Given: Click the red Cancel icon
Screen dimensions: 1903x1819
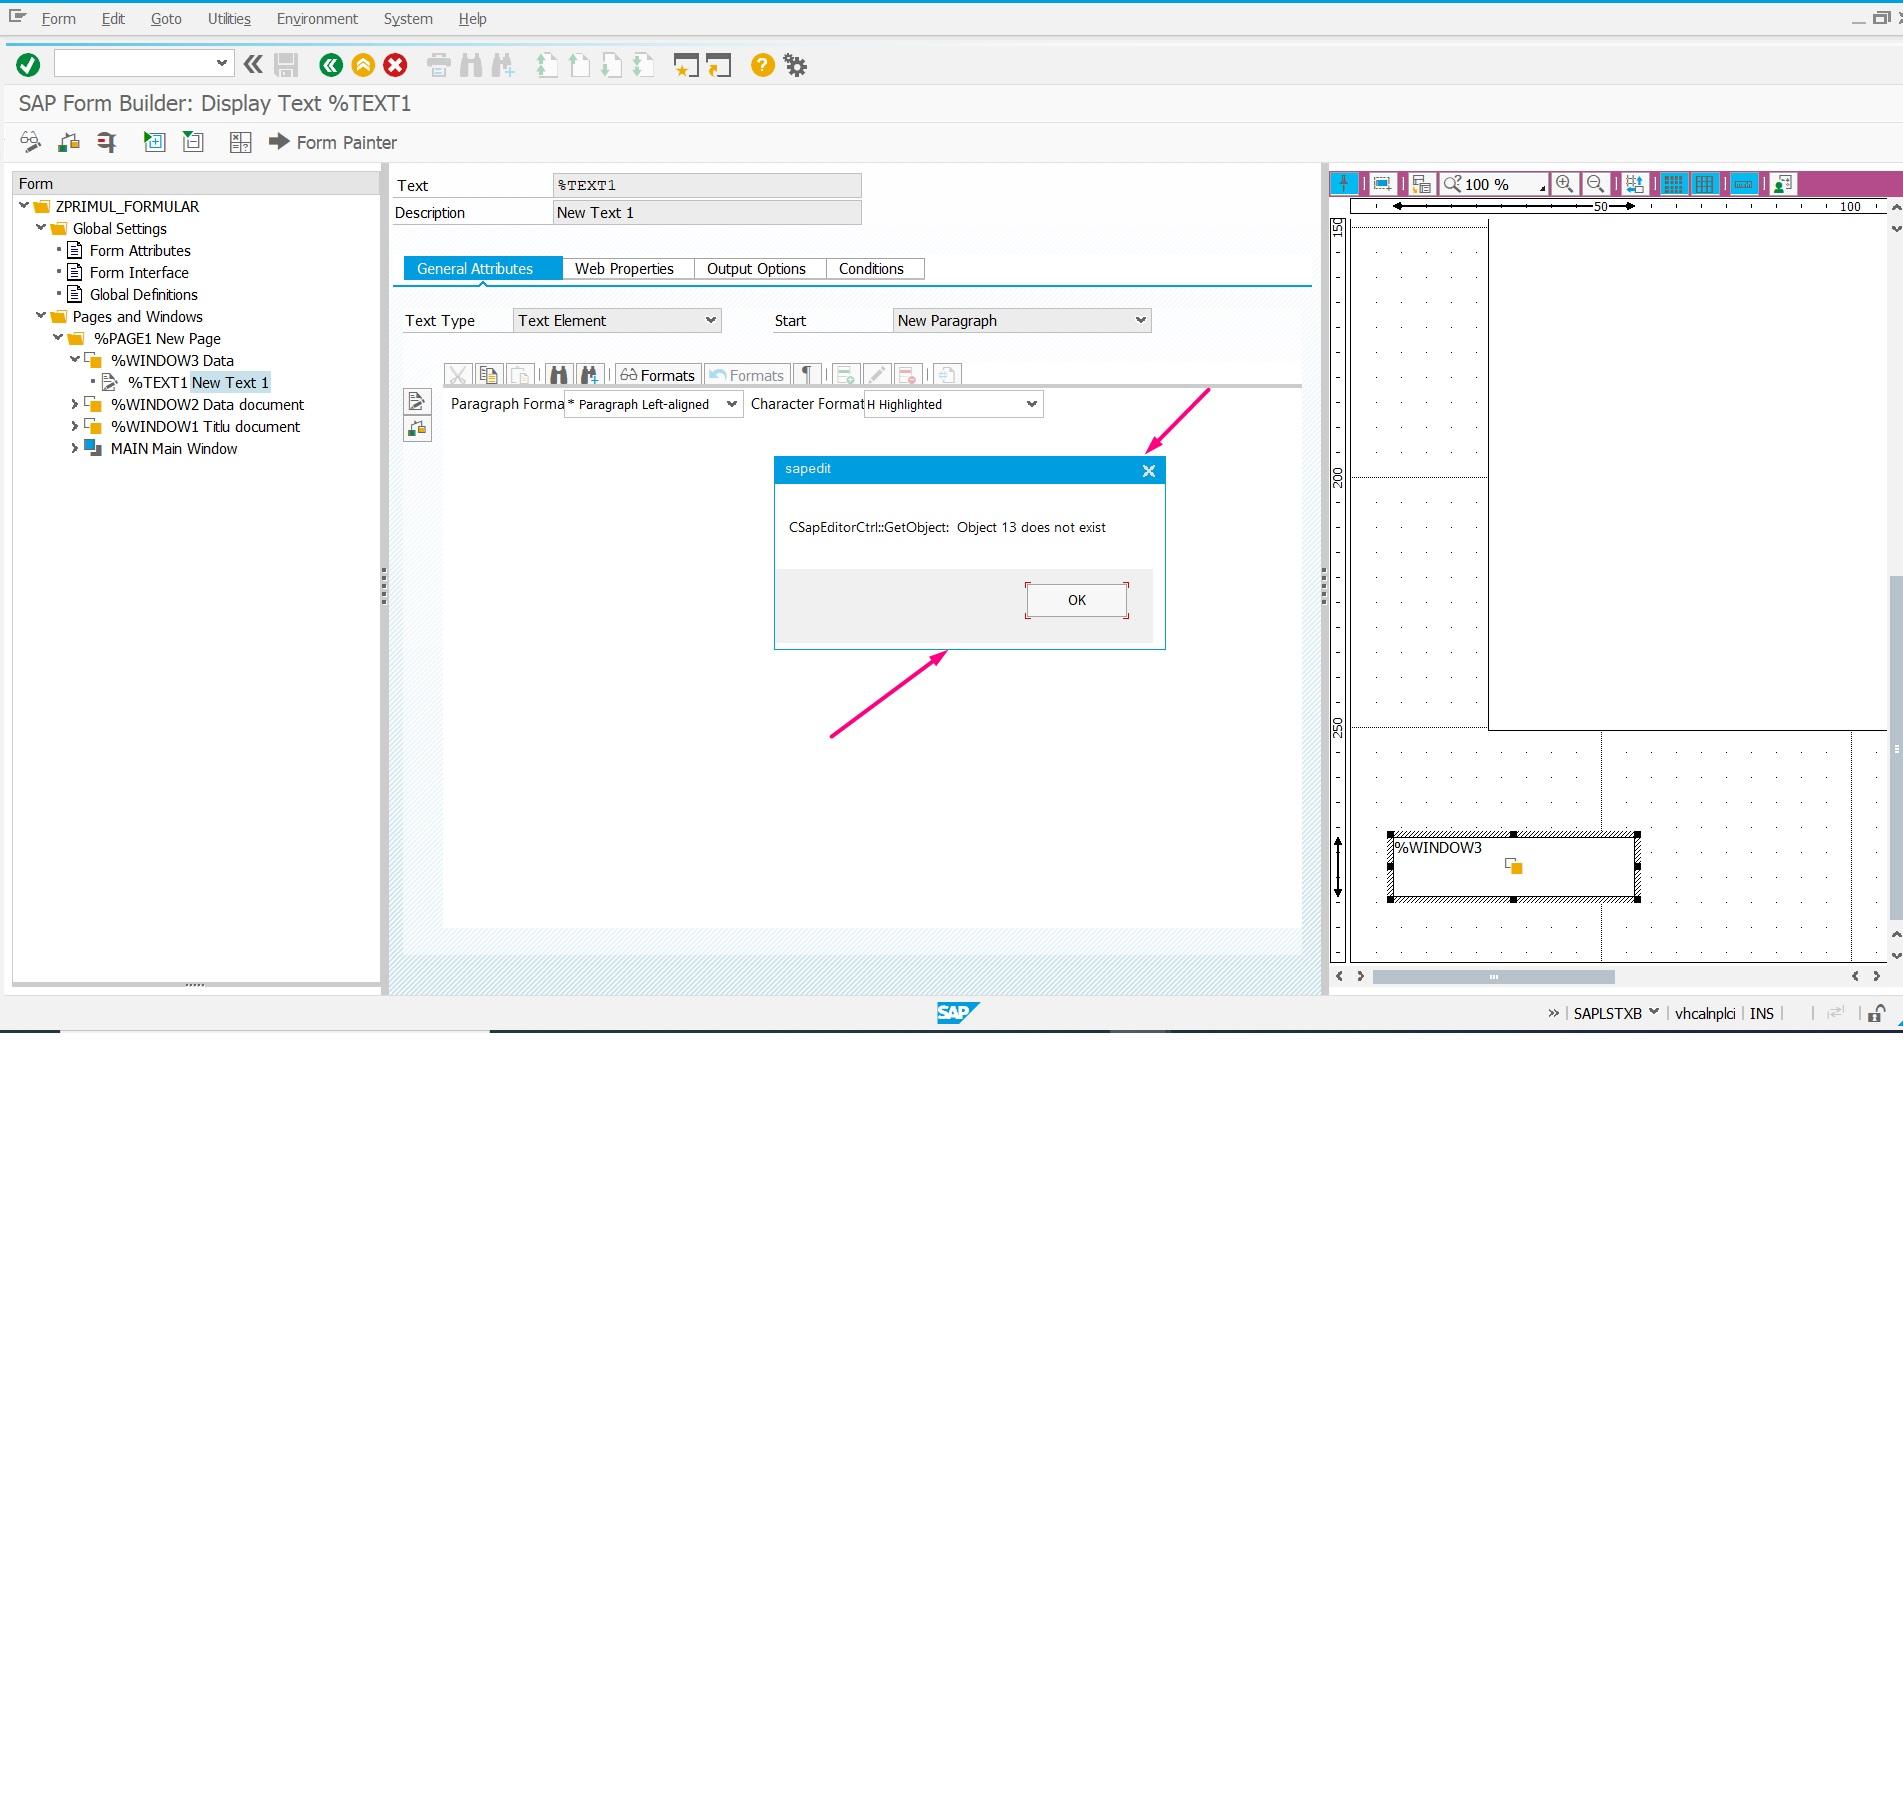Looking at the screenshot, I should pos(395,65).
